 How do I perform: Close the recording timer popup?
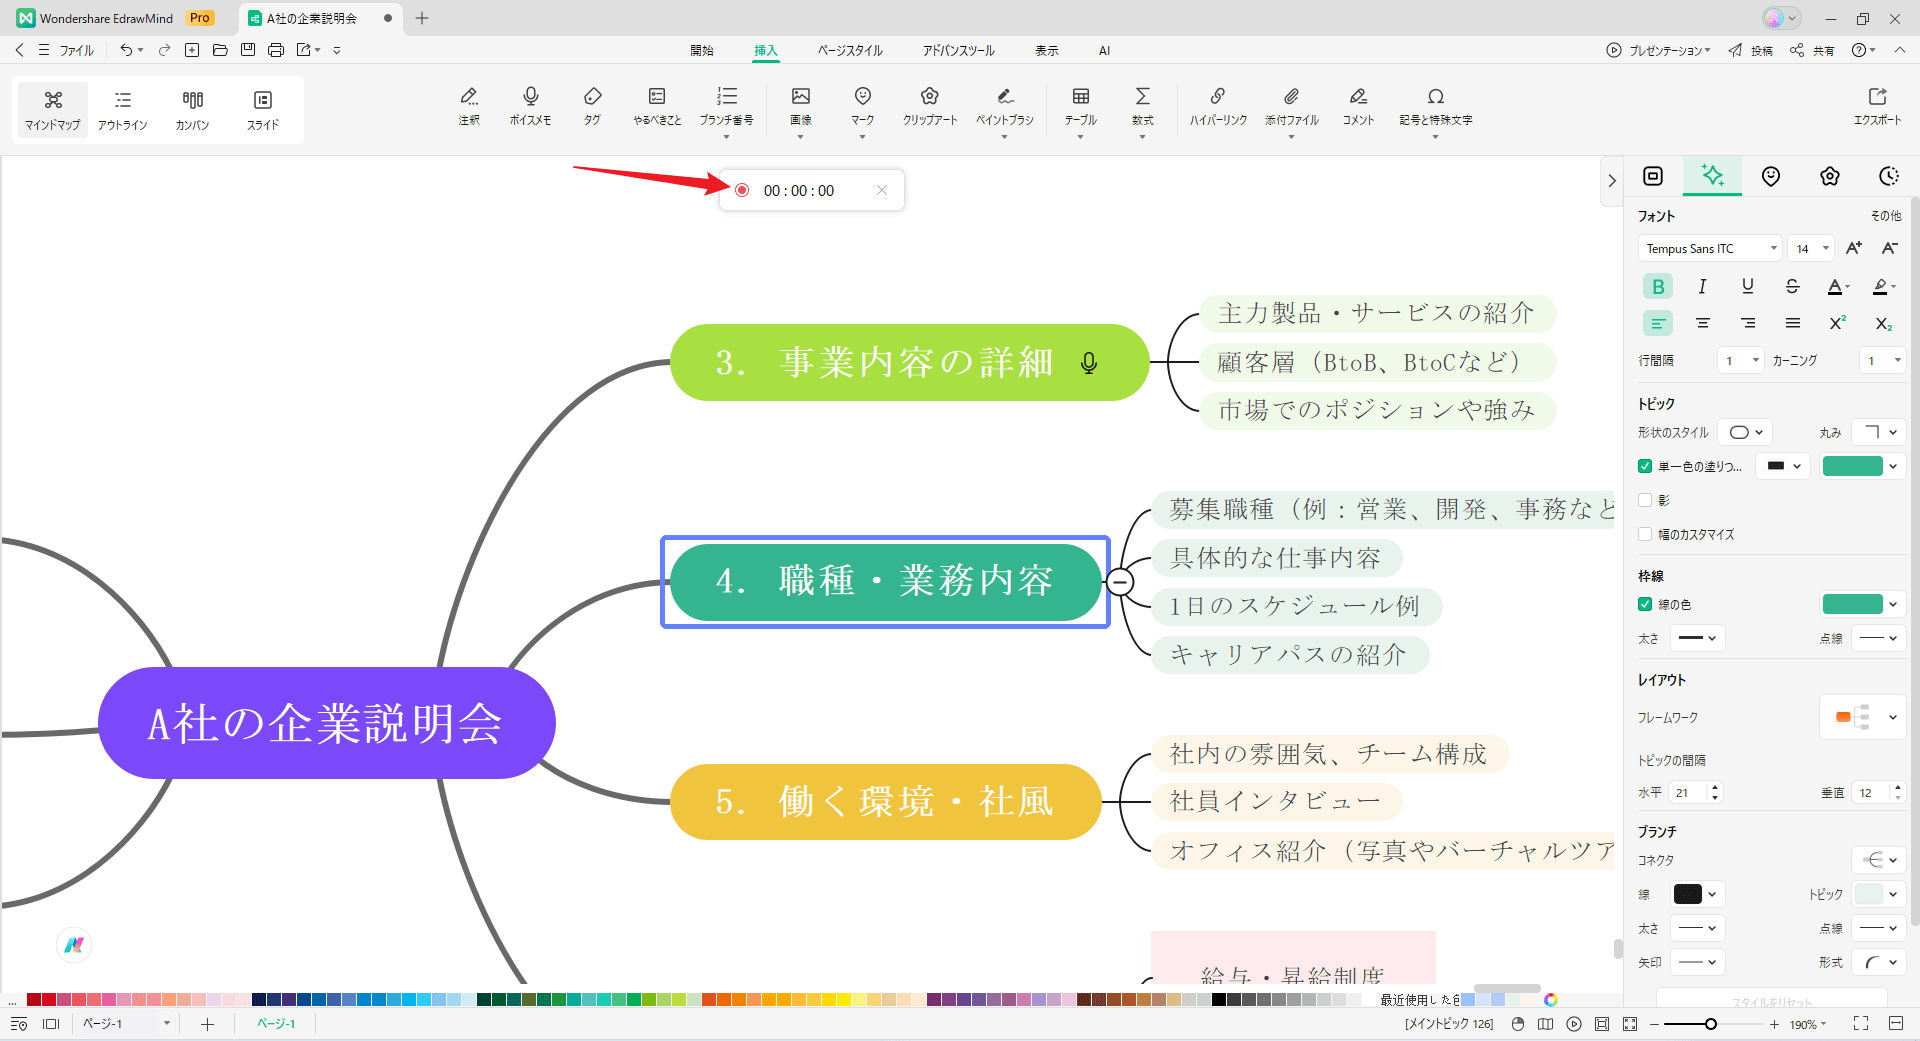(x=881, y=190)
